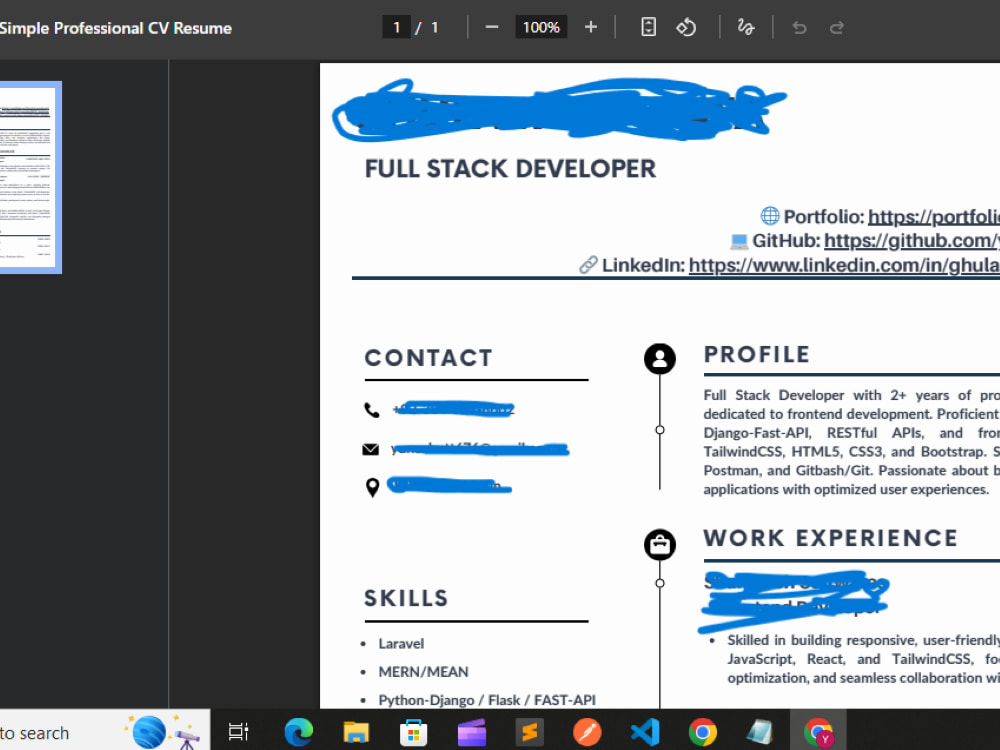
Task: Open the Portfolio link in resume
Action: coord(934,217)
